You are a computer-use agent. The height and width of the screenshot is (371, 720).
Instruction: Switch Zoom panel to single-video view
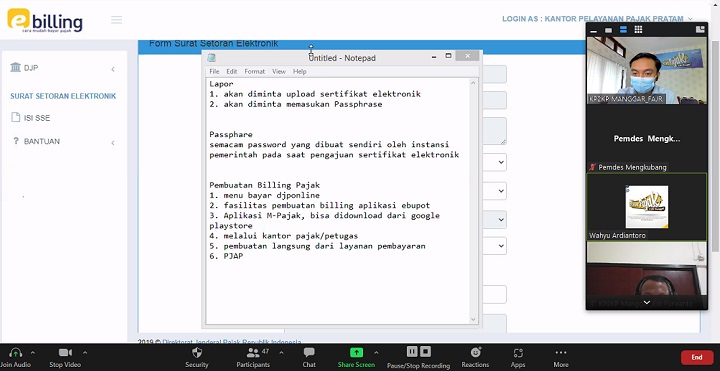point(608,30)
